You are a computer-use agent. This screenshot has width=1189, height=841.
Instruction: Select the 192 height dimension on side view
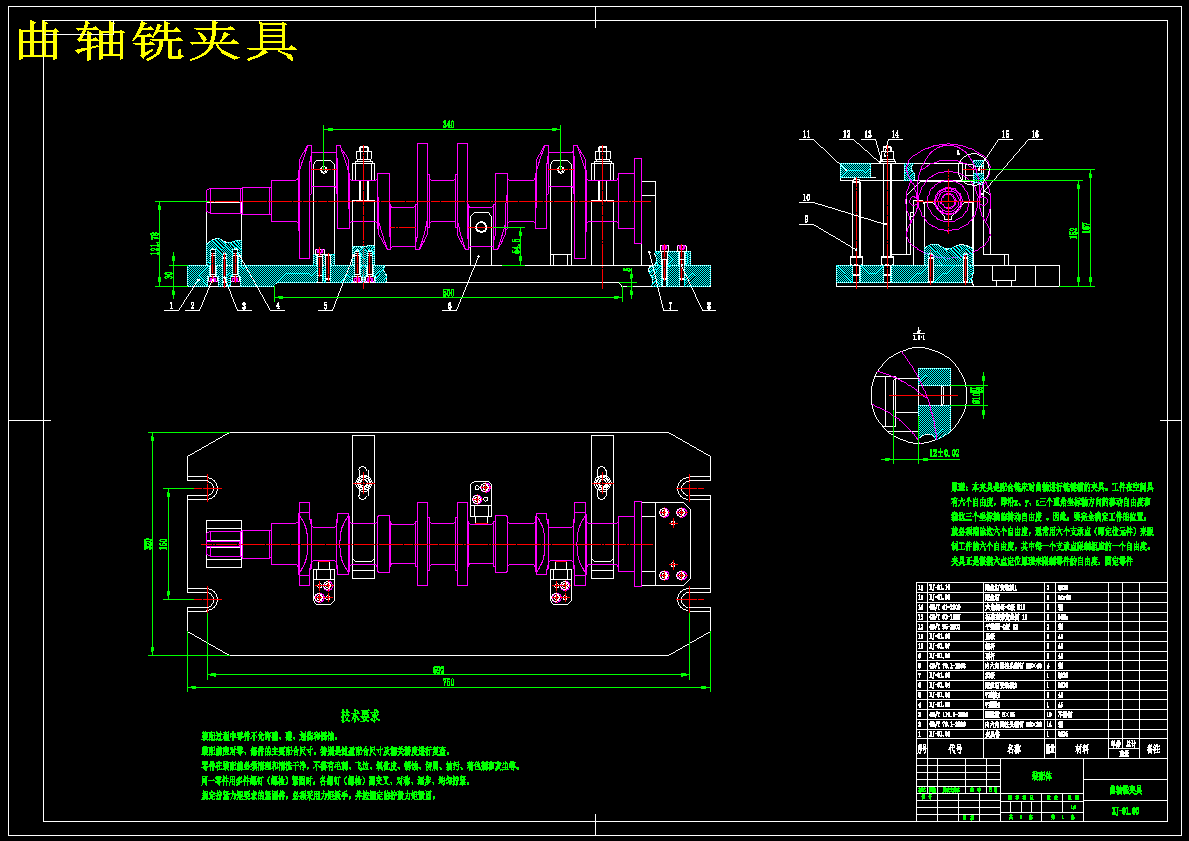1087,227
